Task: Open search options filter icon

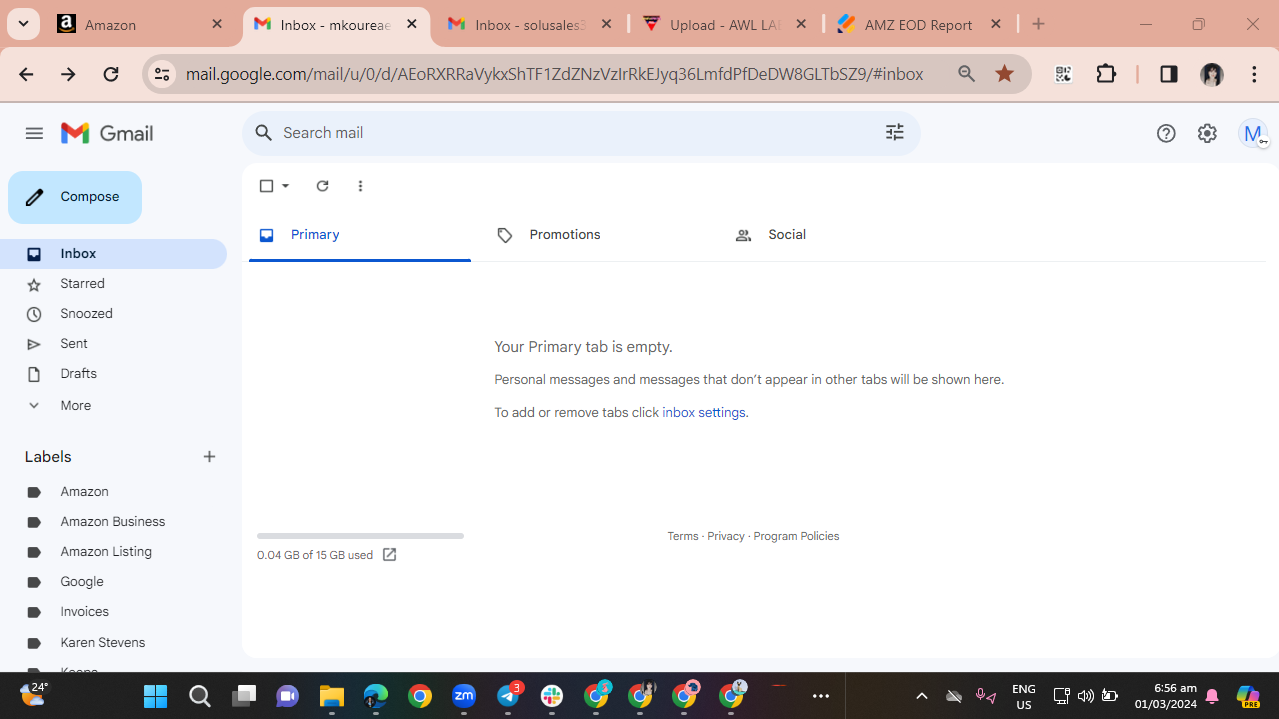Action: click(895, 132)
